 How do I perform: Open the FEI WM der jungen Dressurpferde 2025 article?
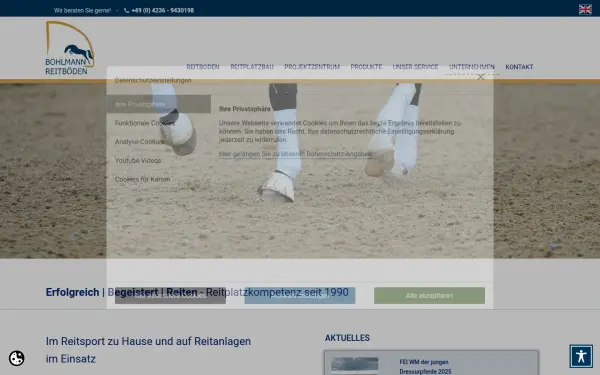click(x=425, y=367)
